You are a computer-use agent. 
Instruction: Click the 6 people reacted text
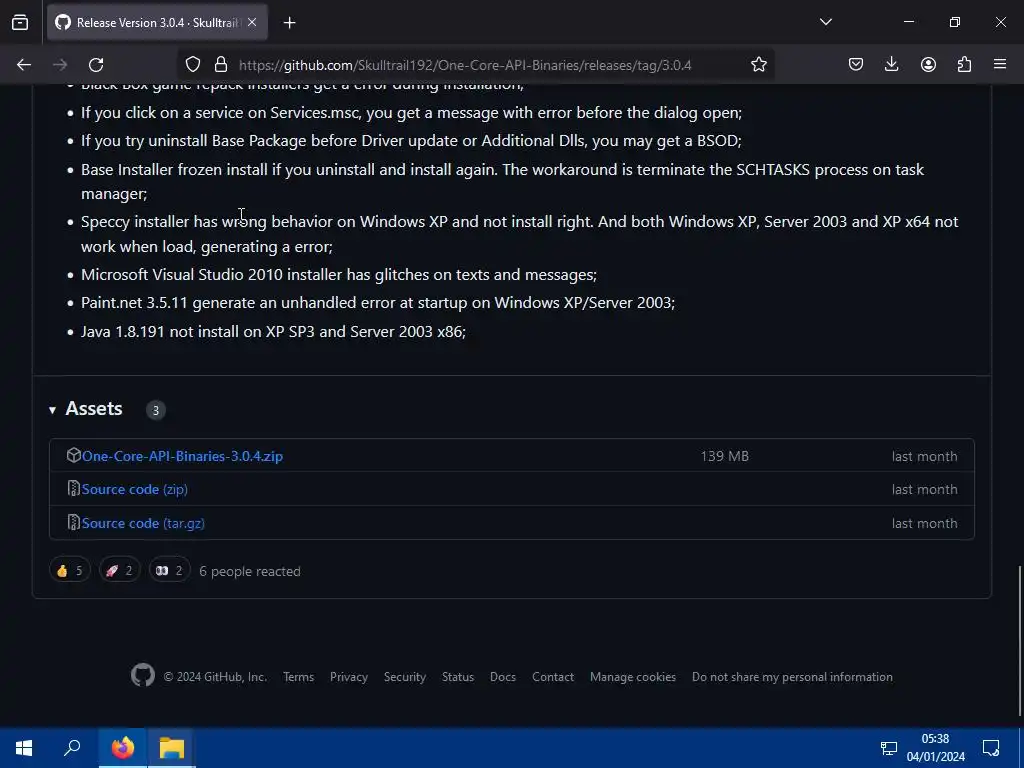click(x=249, y=571)
